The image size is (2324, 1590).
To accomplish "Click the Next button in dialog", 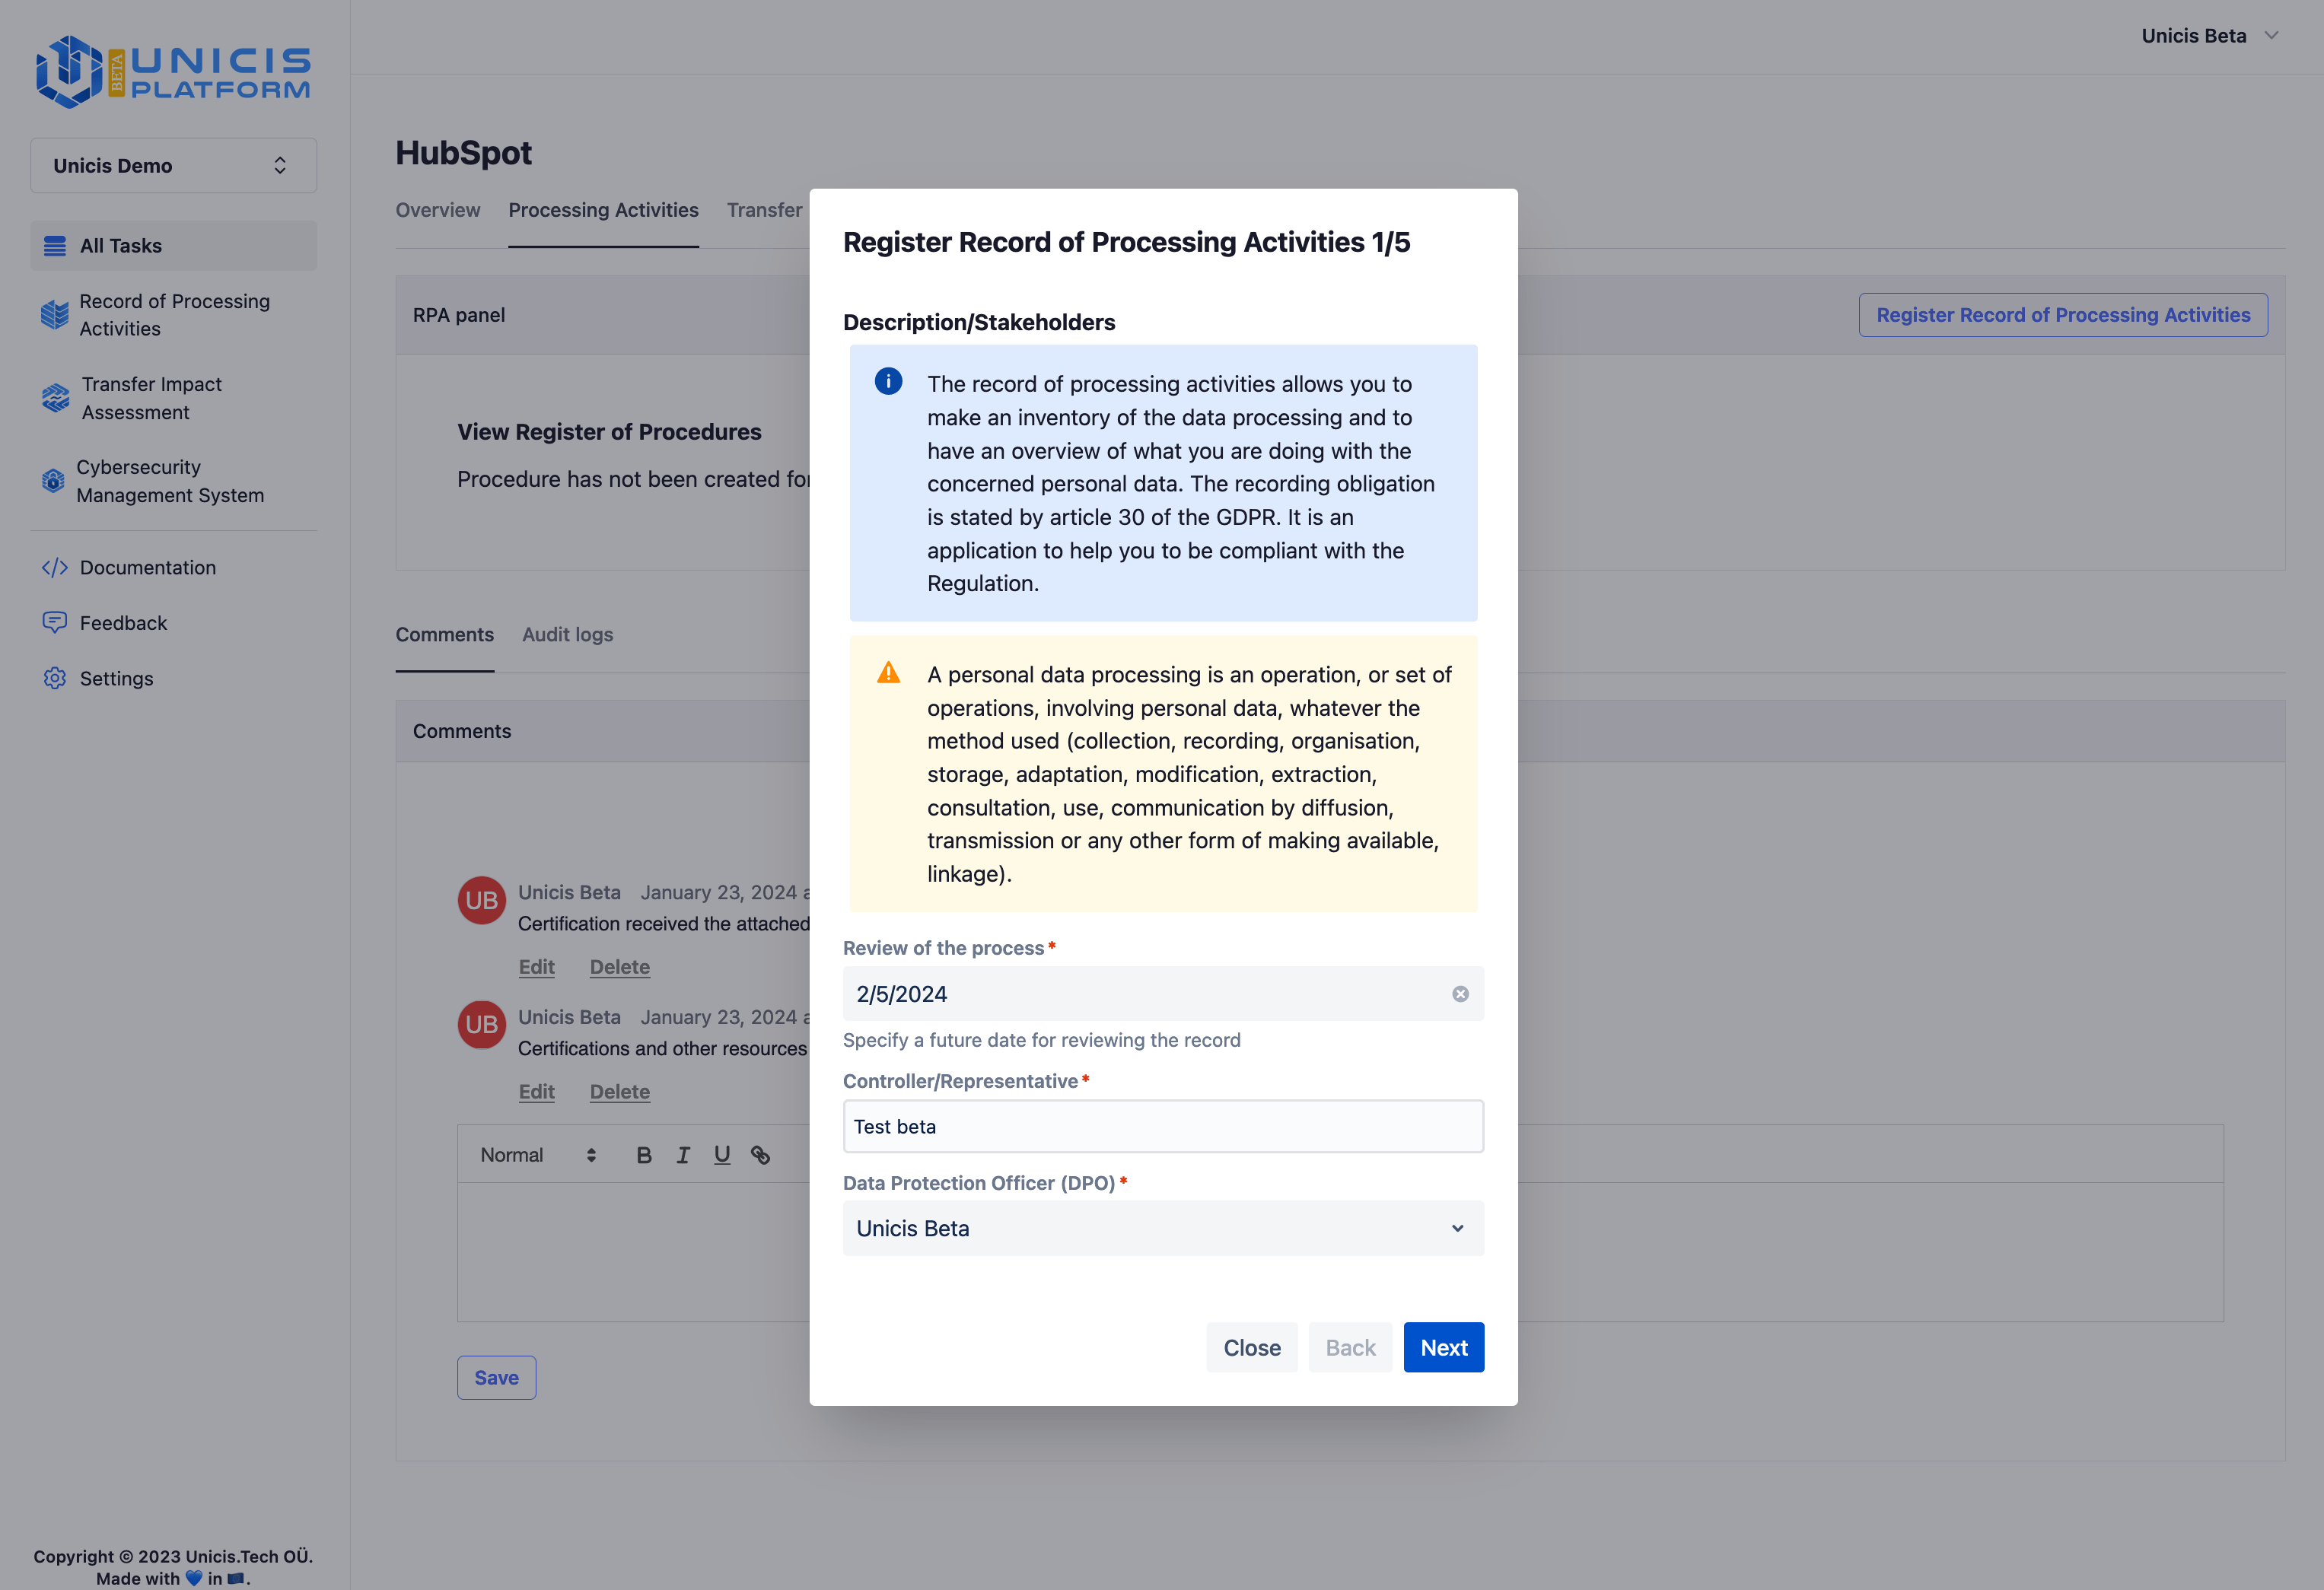I will (x=1443, y=1348).
